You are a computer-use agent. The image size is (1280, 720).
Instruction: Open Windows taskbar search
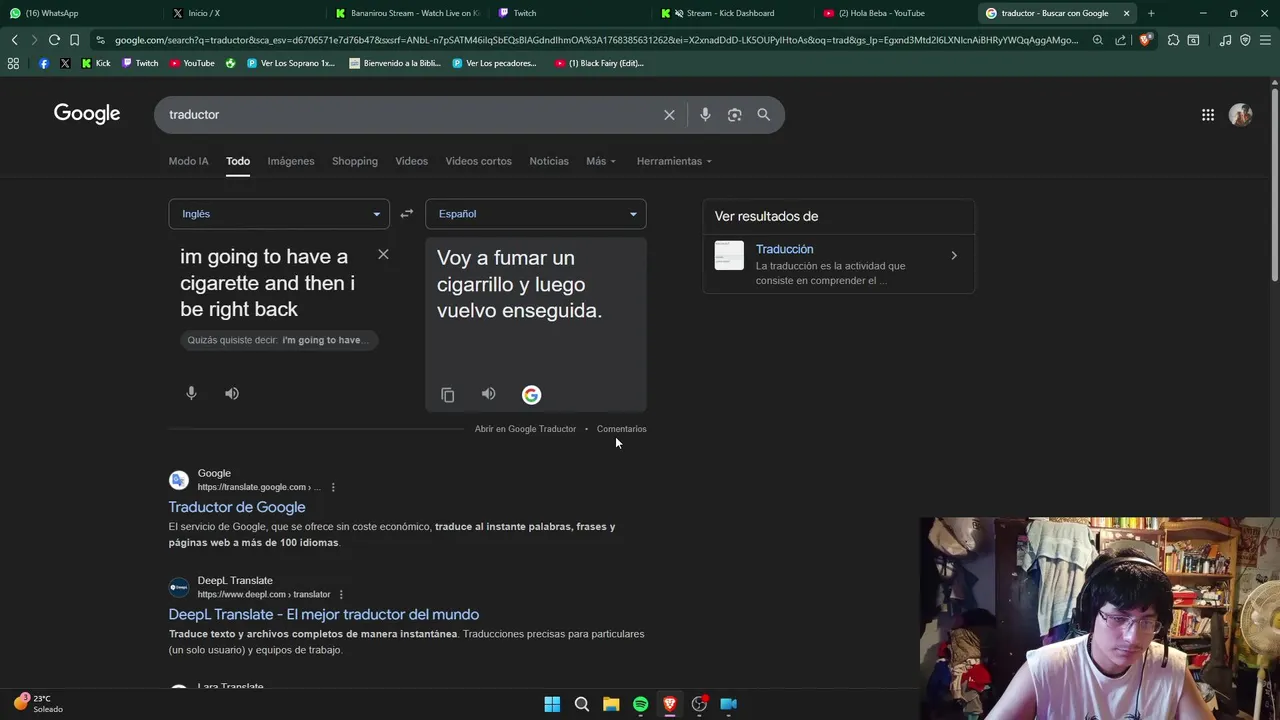581,704
